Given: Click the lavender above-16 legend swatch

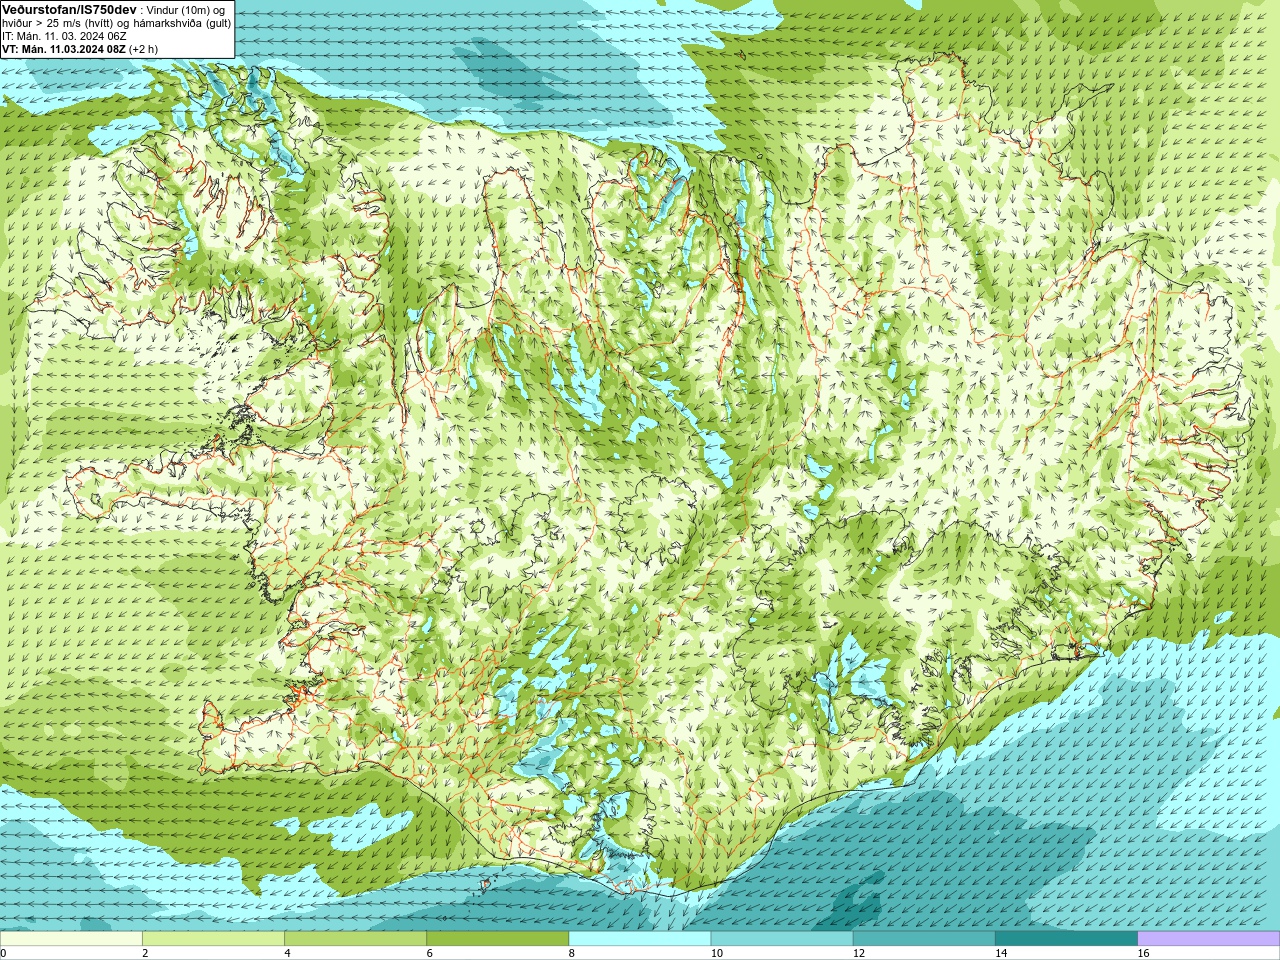Looking at the screenshot, I should tap(1209, 938).
